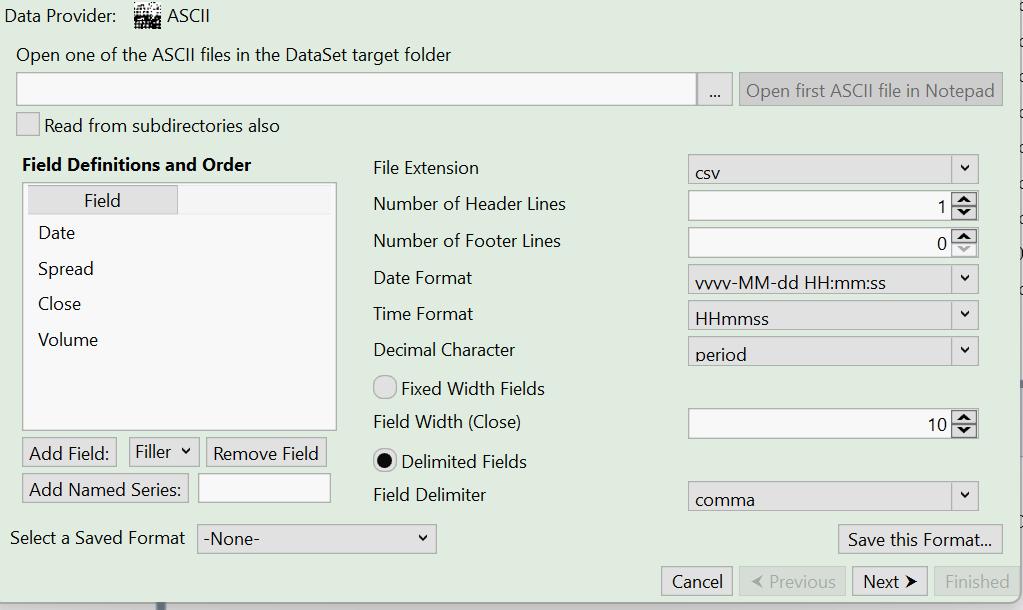Decrease the Field Width value

pyautogui.click(x=964, y=430)
